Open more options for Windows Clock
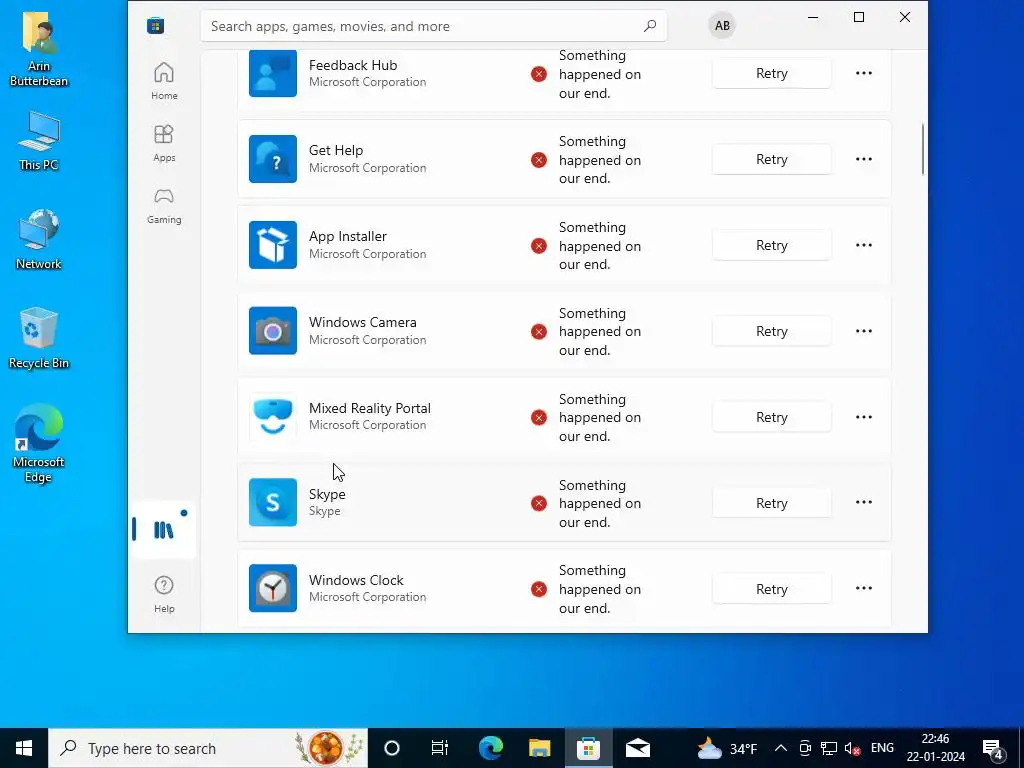 coord(863,588)
